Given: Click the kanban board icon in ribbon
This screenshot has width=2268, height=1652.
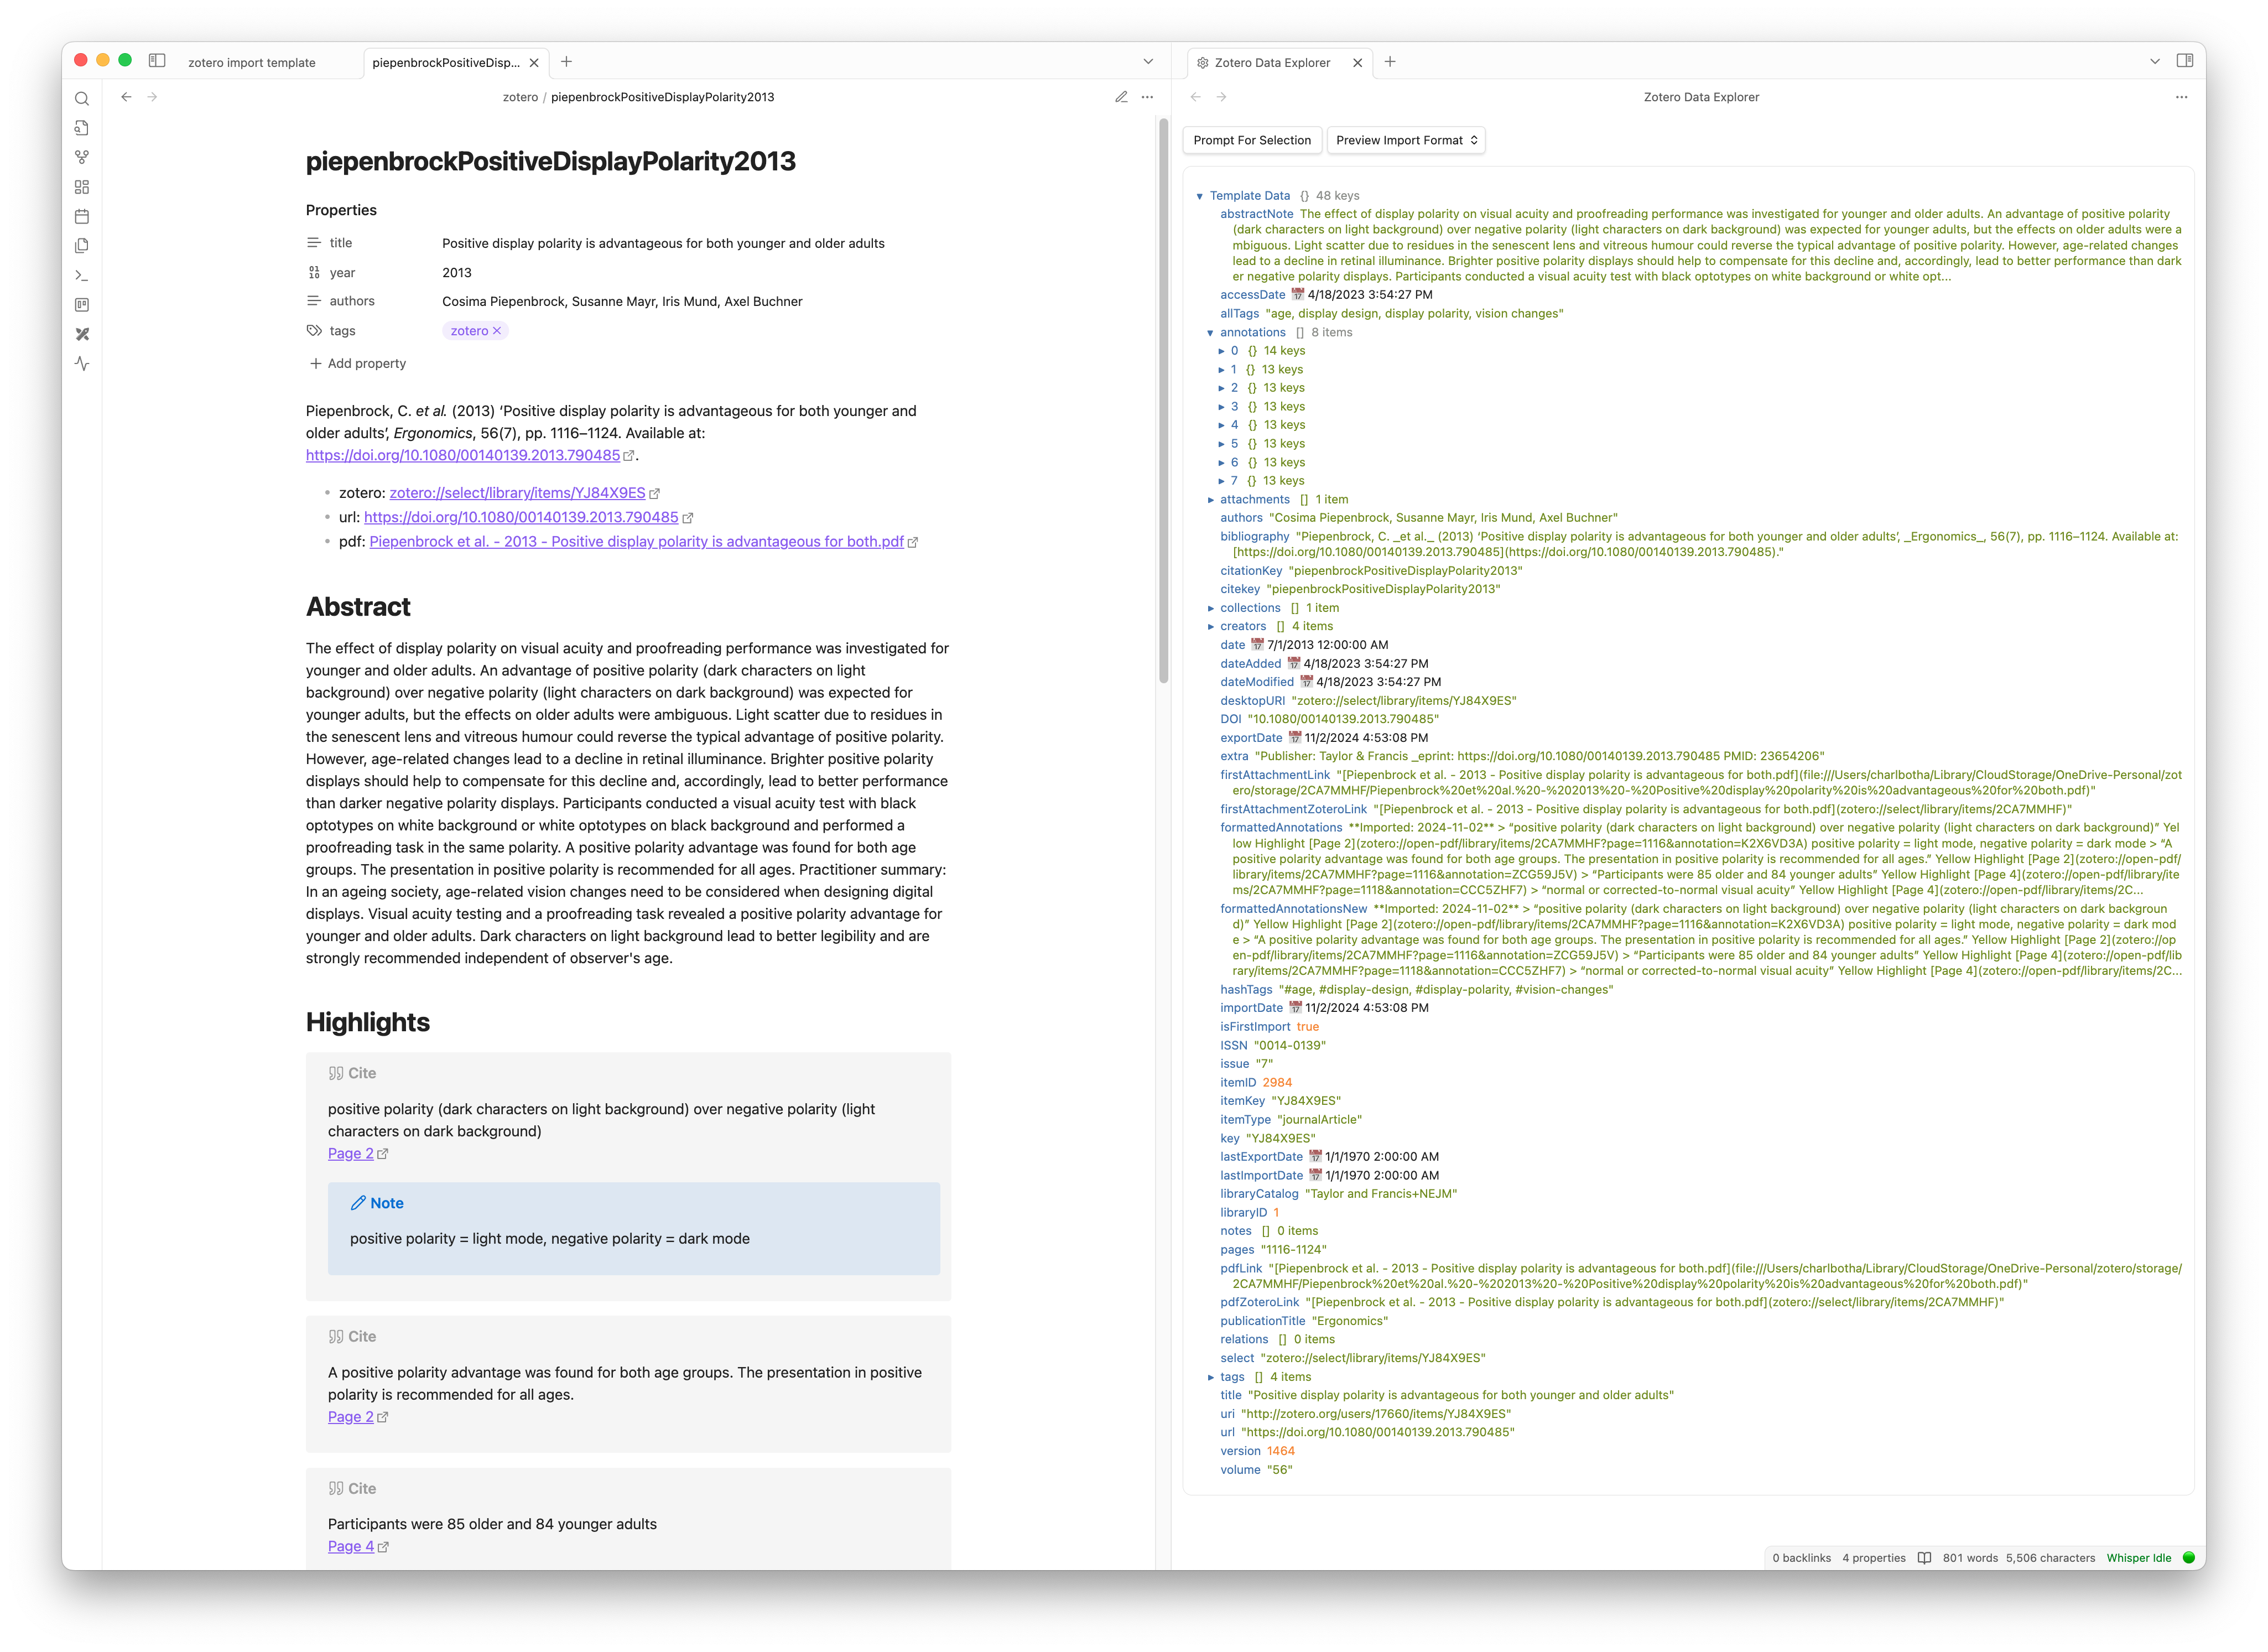Looking at the screenshot, I should pos(82,305).
